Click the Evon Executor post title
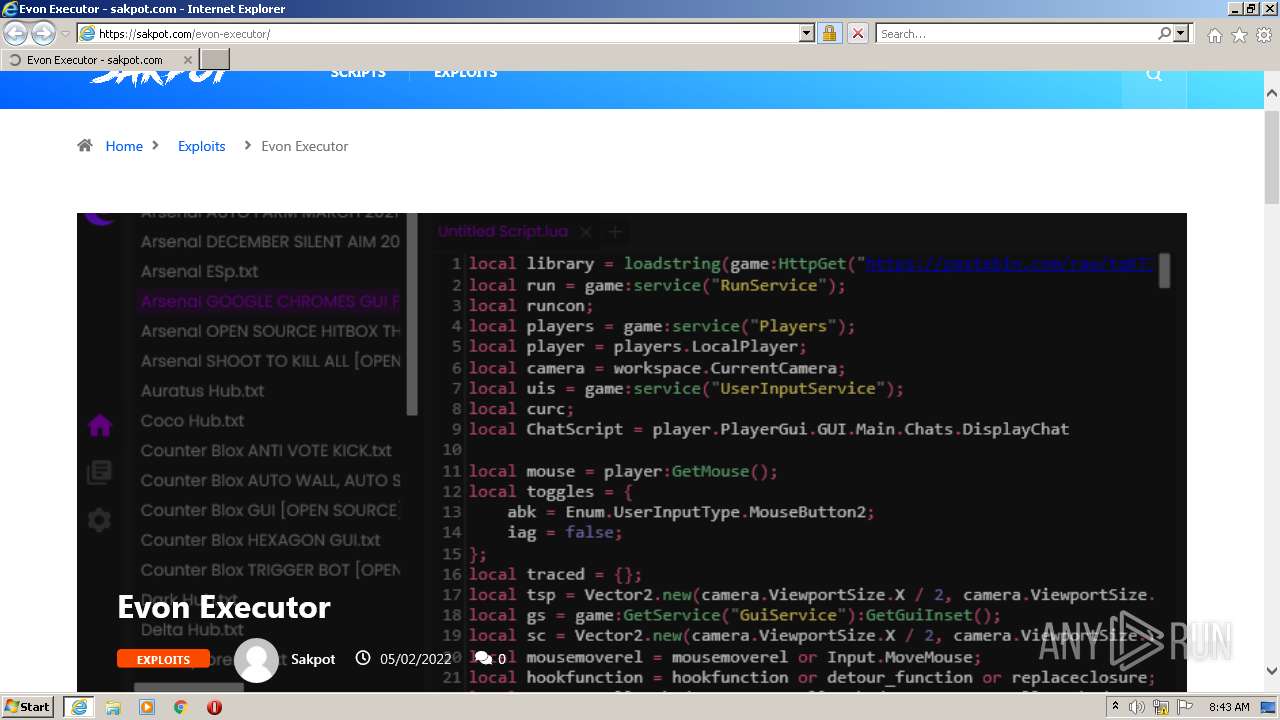Viewport: 1280px width, 720px height. tap(224, 607)
